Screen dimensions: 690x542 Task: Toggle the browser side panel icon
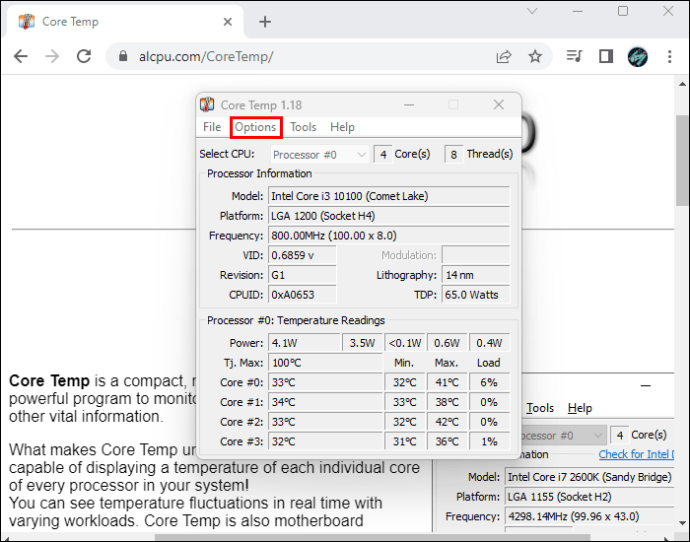coord(606,56)
